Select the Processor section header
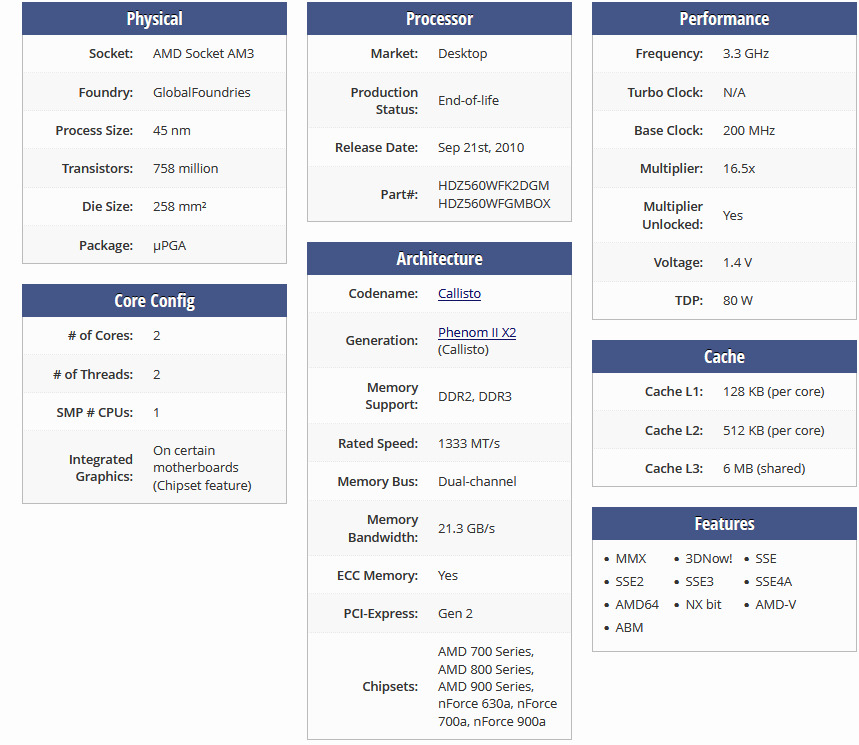The width and height of the screenshot is (859, 745). (x=439, y=19)
